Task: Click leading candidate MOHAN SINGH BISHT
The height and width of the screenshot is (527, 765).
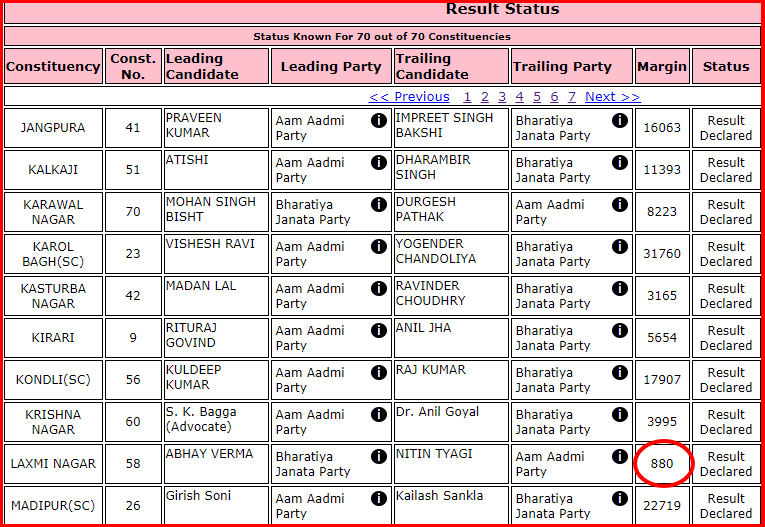Action: click(210, 209)
